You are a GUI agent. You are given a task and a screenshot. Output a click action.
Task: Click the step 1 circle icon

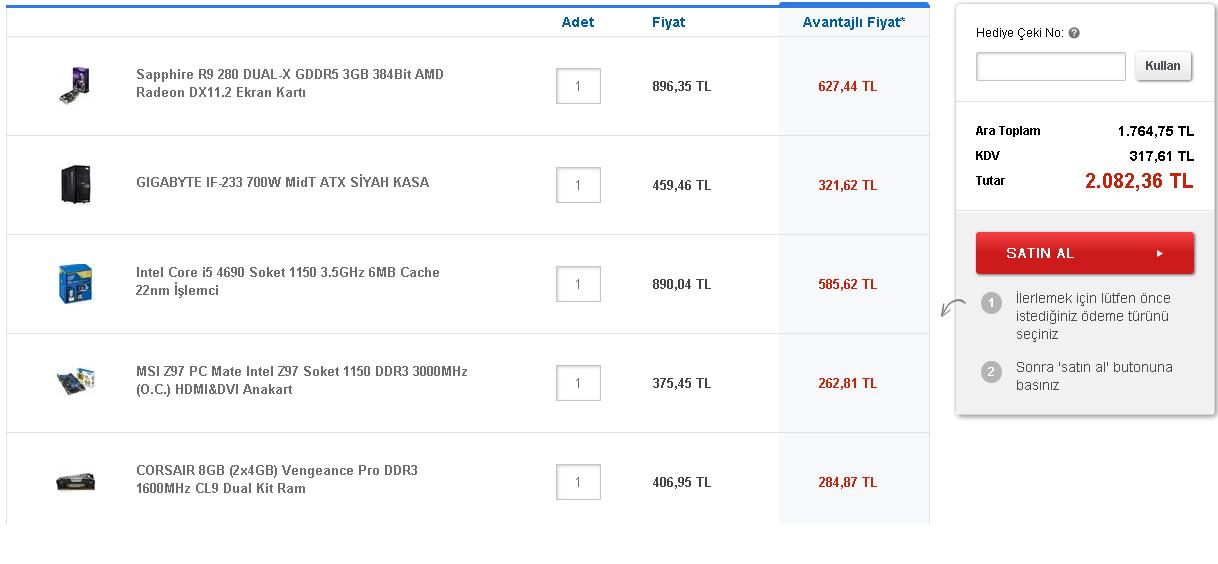(991, 303)
